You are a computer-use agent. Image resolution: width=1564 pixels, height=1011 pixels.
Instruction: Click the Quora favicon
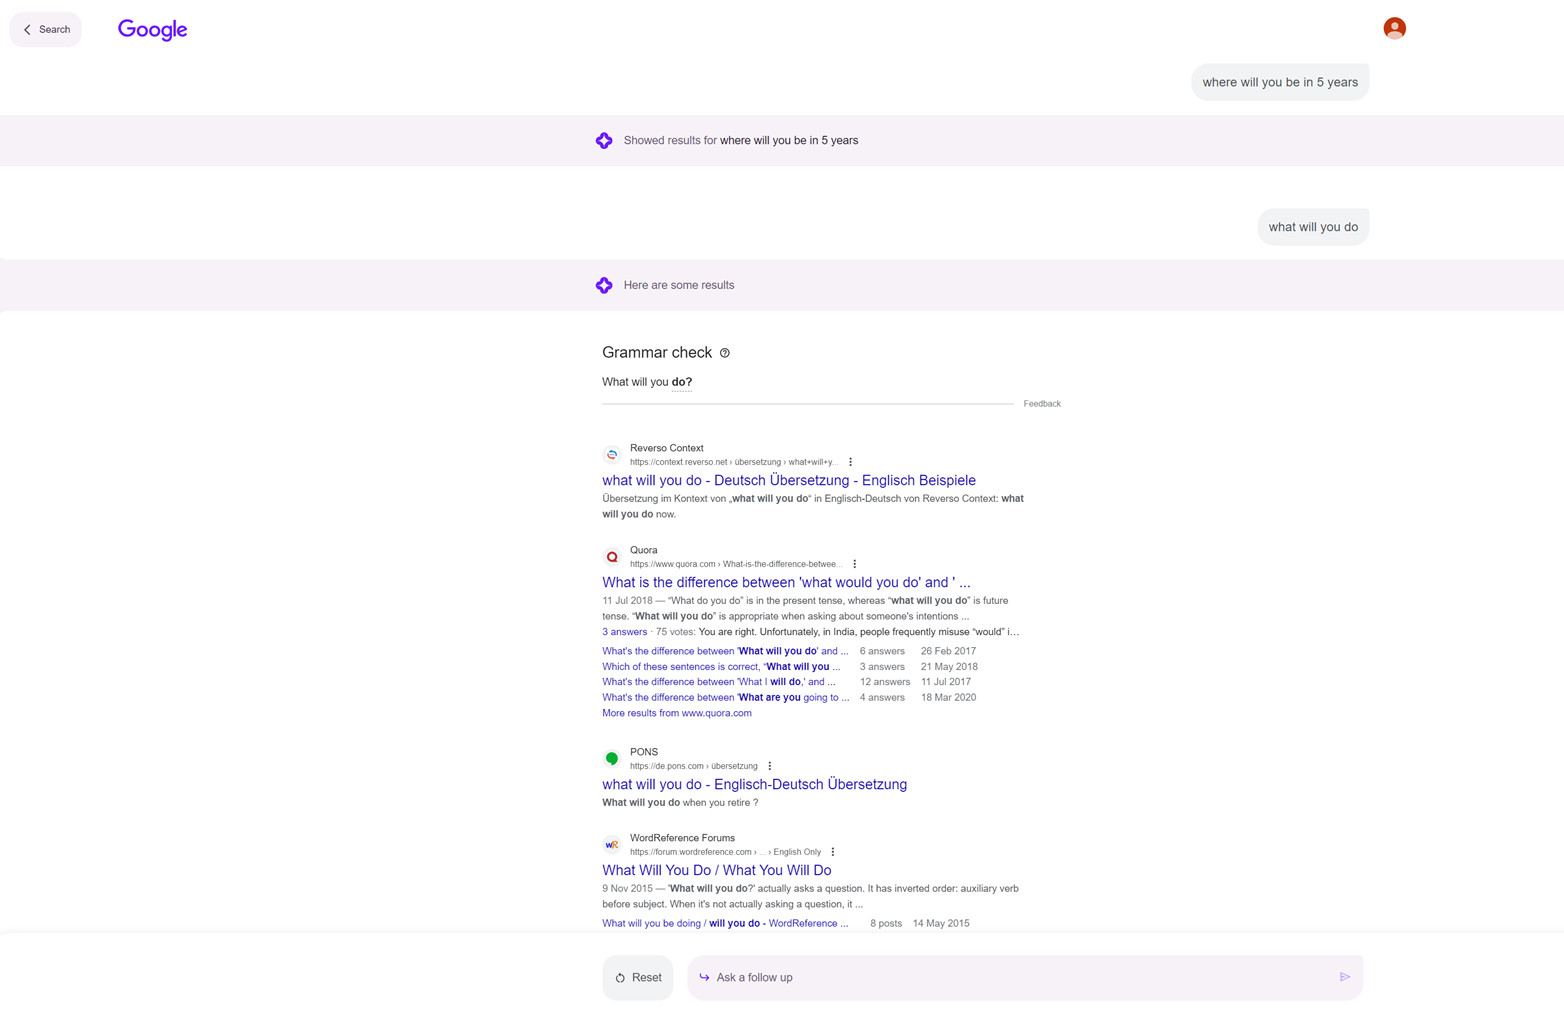pyautogui.click(x=612, y=555)
